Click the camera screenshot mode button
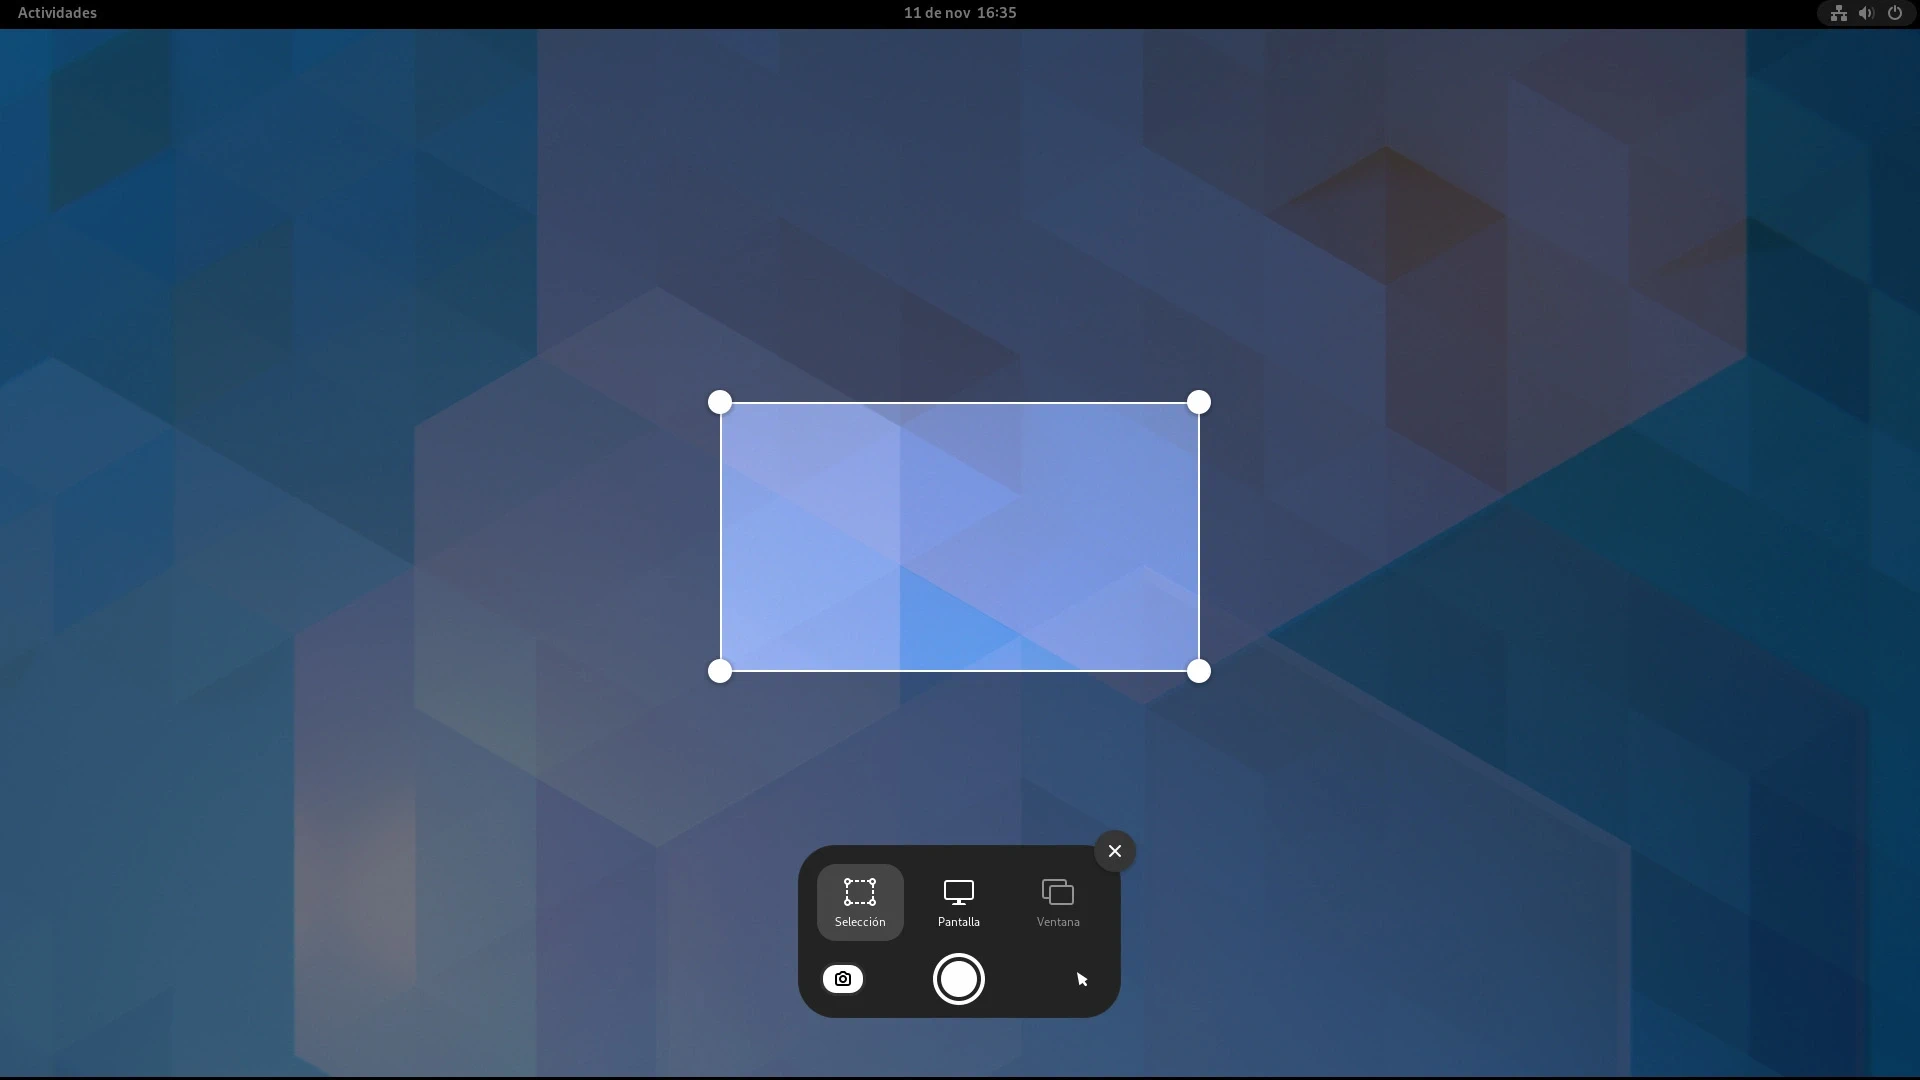1920x1080 pixels. click(843, 979)
